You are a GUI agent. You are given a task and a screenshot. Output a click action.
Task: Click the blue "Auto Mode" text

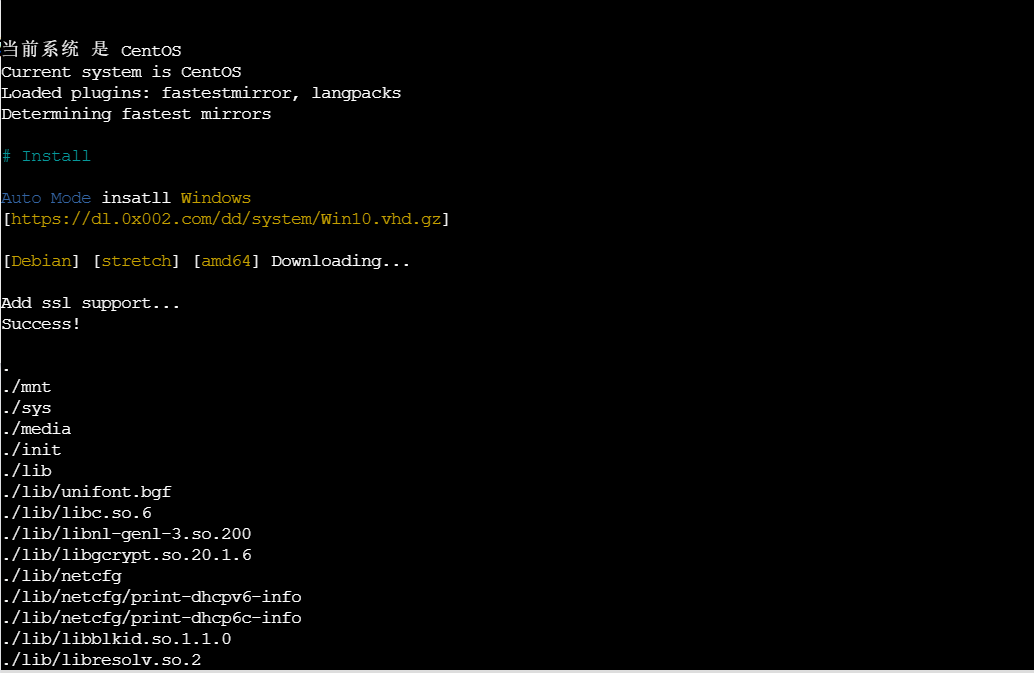coord(46,198)
